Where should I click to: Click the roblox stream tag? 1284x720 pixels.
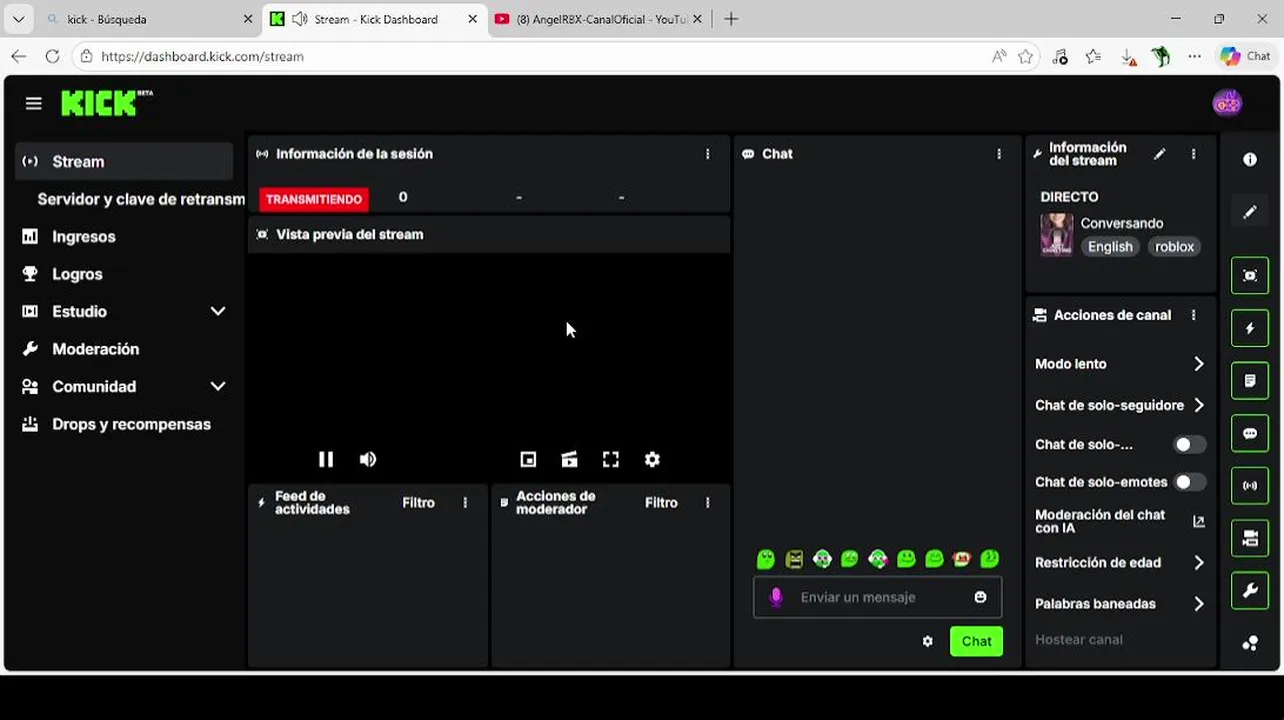[x=1174, y=247]
